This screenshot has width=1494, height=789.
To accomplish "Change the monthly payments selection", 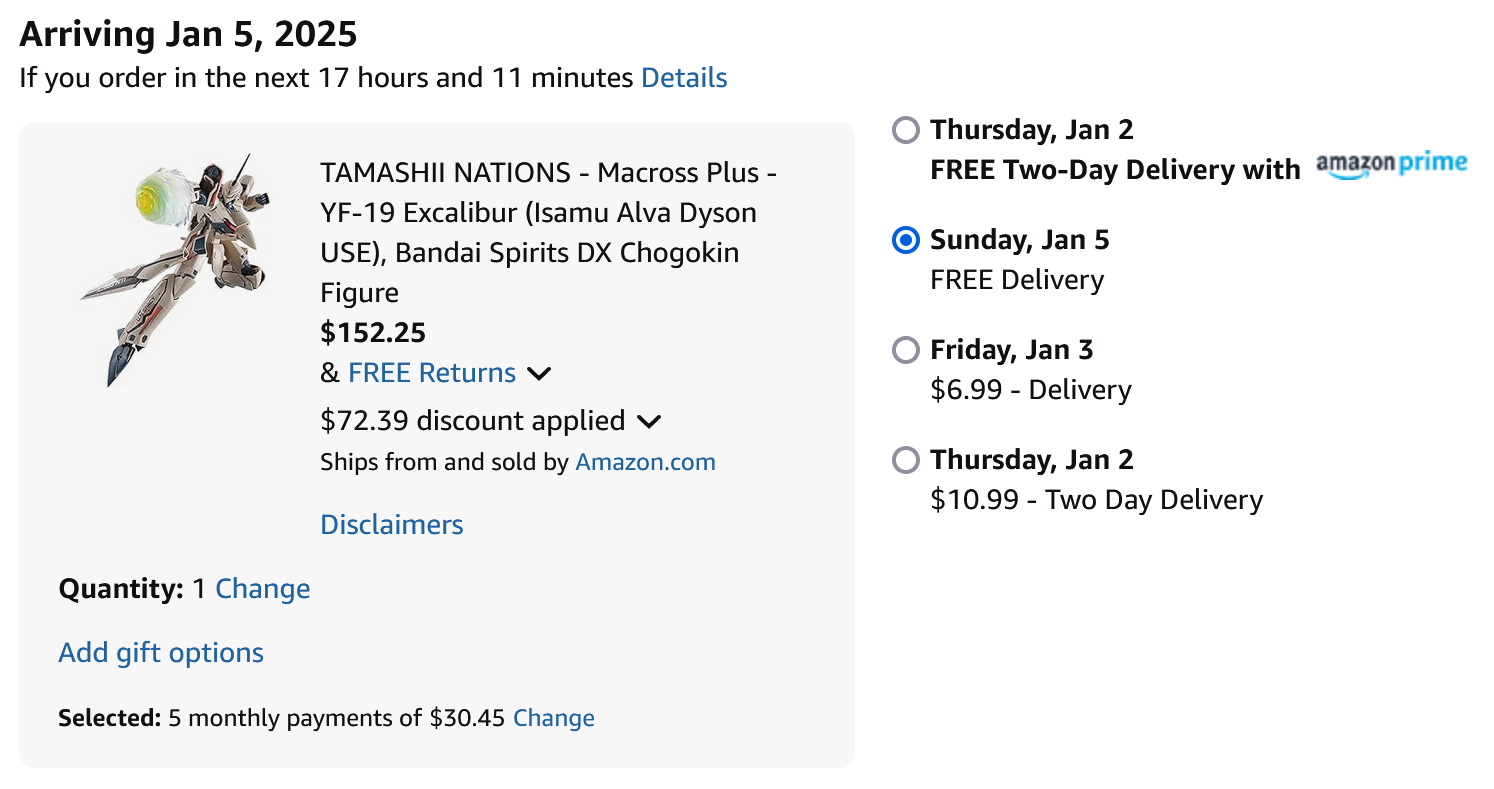I will pyautogui.click(x=554, y=718).
